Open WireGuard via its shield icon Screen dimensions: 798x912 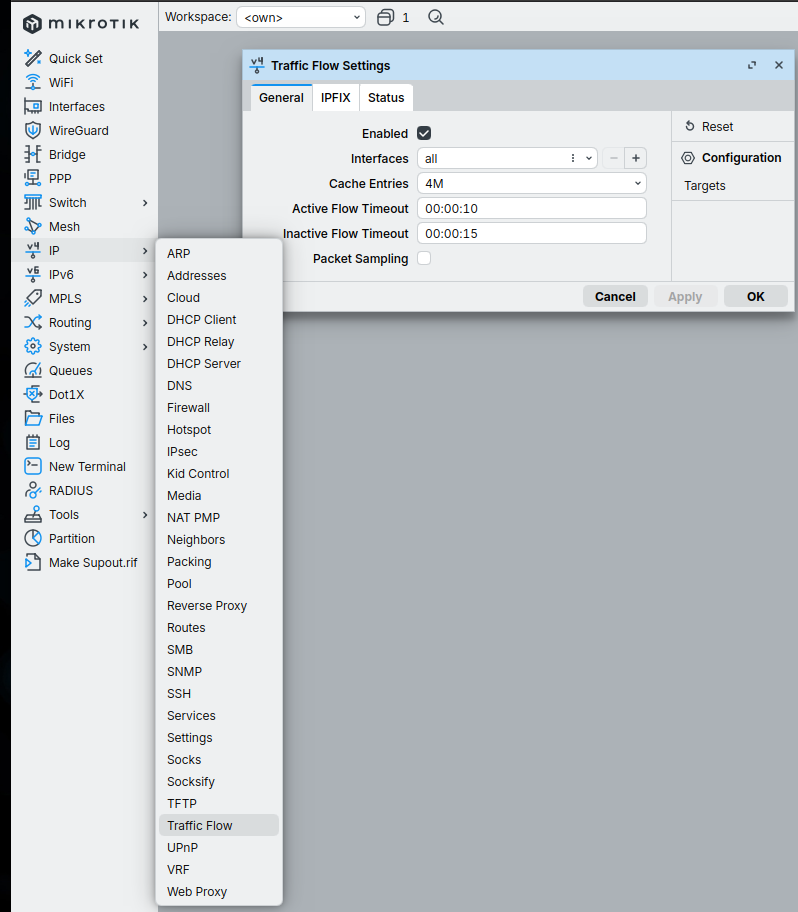click(33, 130)
